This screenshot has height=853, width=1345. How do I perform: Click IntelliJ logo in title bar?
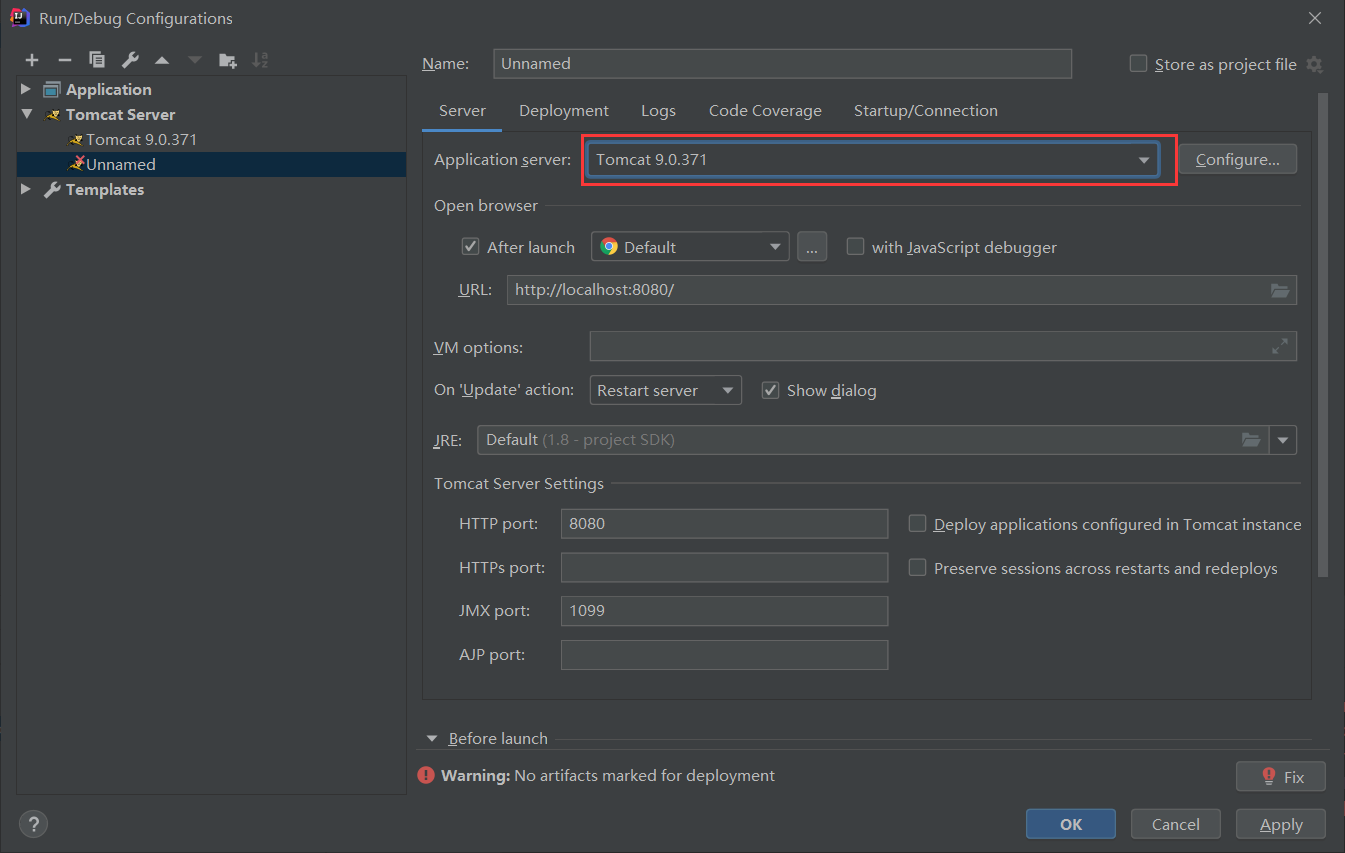(x=18, y=18)
